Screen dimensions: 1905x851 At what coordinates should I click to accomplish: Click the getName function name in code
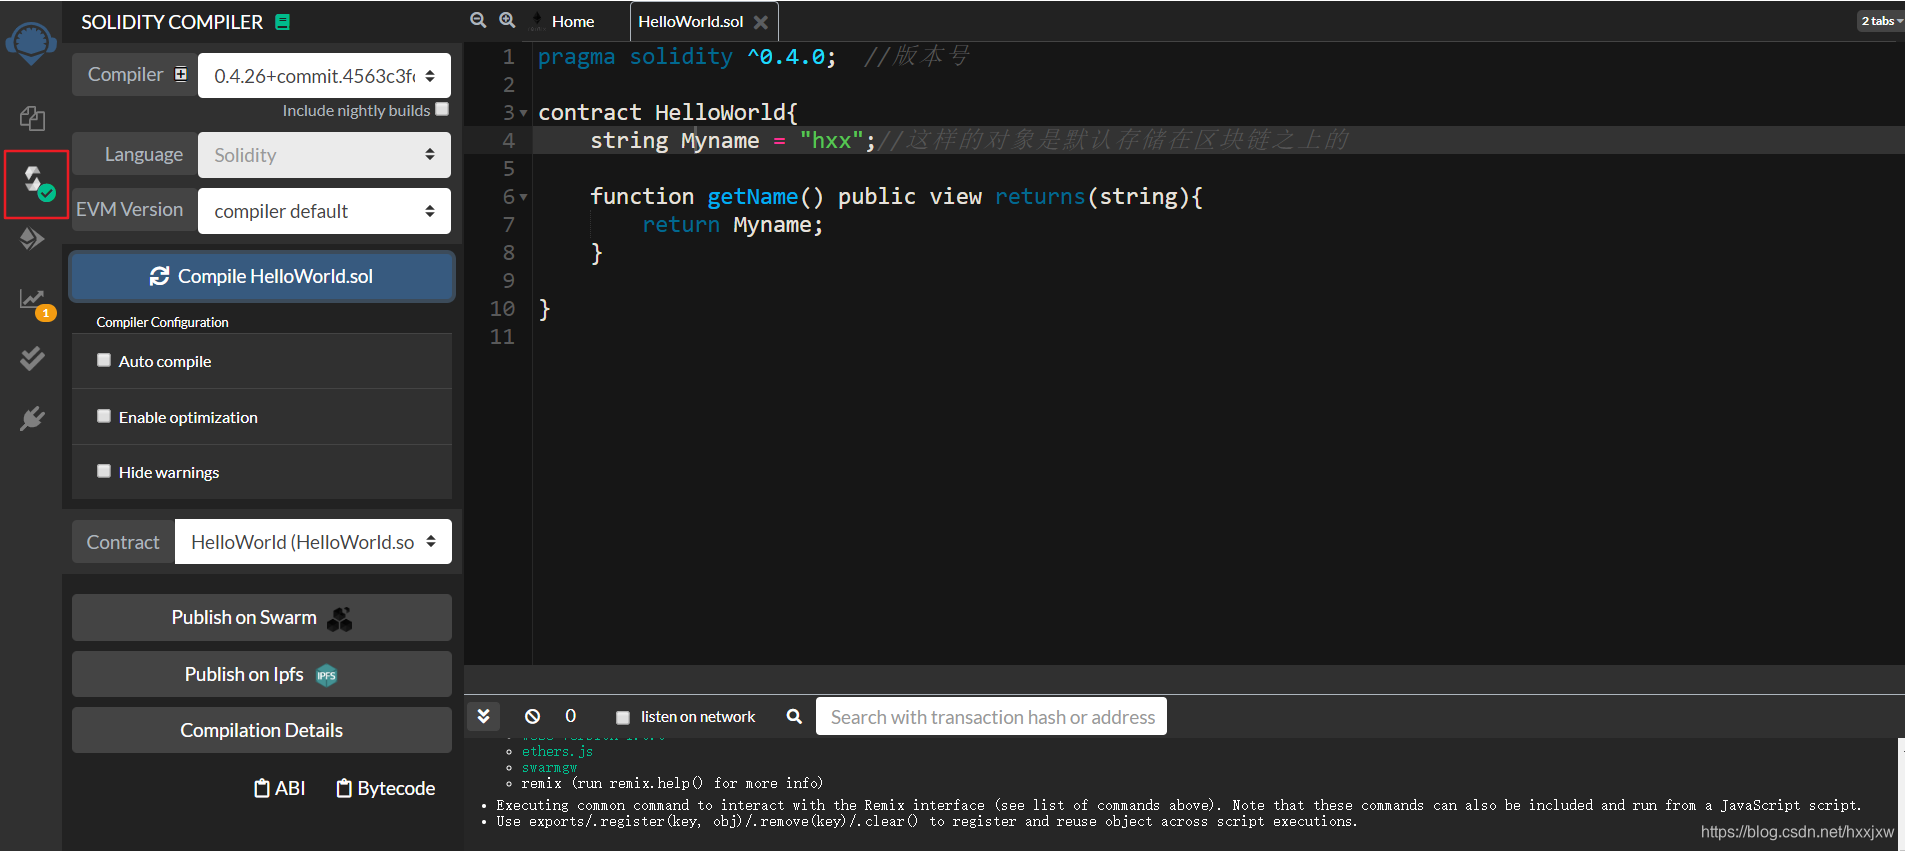click(x=753, y=197)
